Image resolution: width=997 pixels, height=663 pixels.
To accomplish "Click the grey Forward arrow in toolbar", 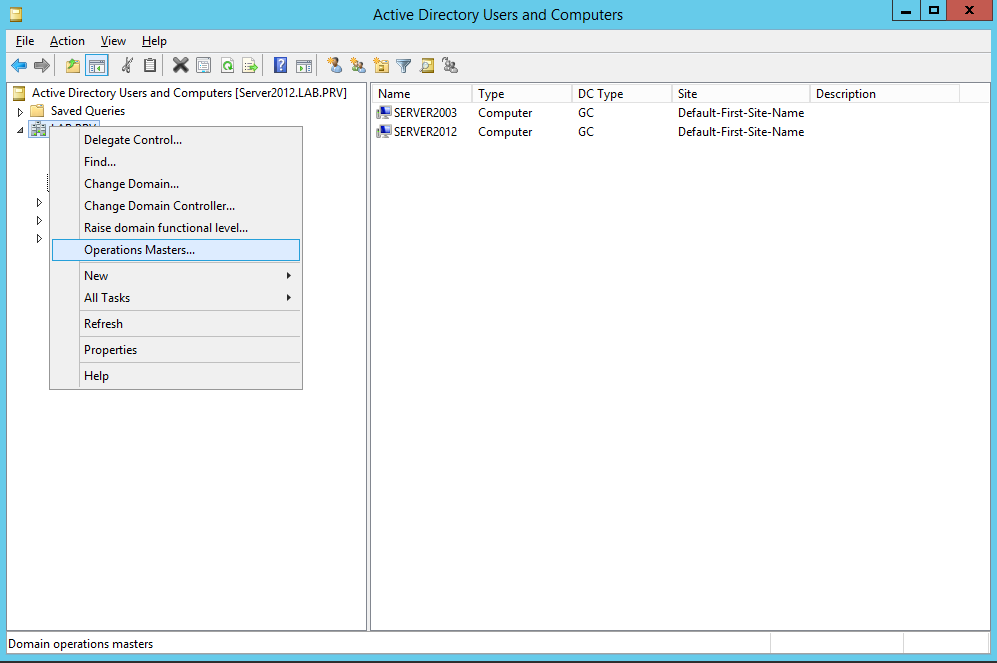I will pyautogui.click(x=42, y=65).
